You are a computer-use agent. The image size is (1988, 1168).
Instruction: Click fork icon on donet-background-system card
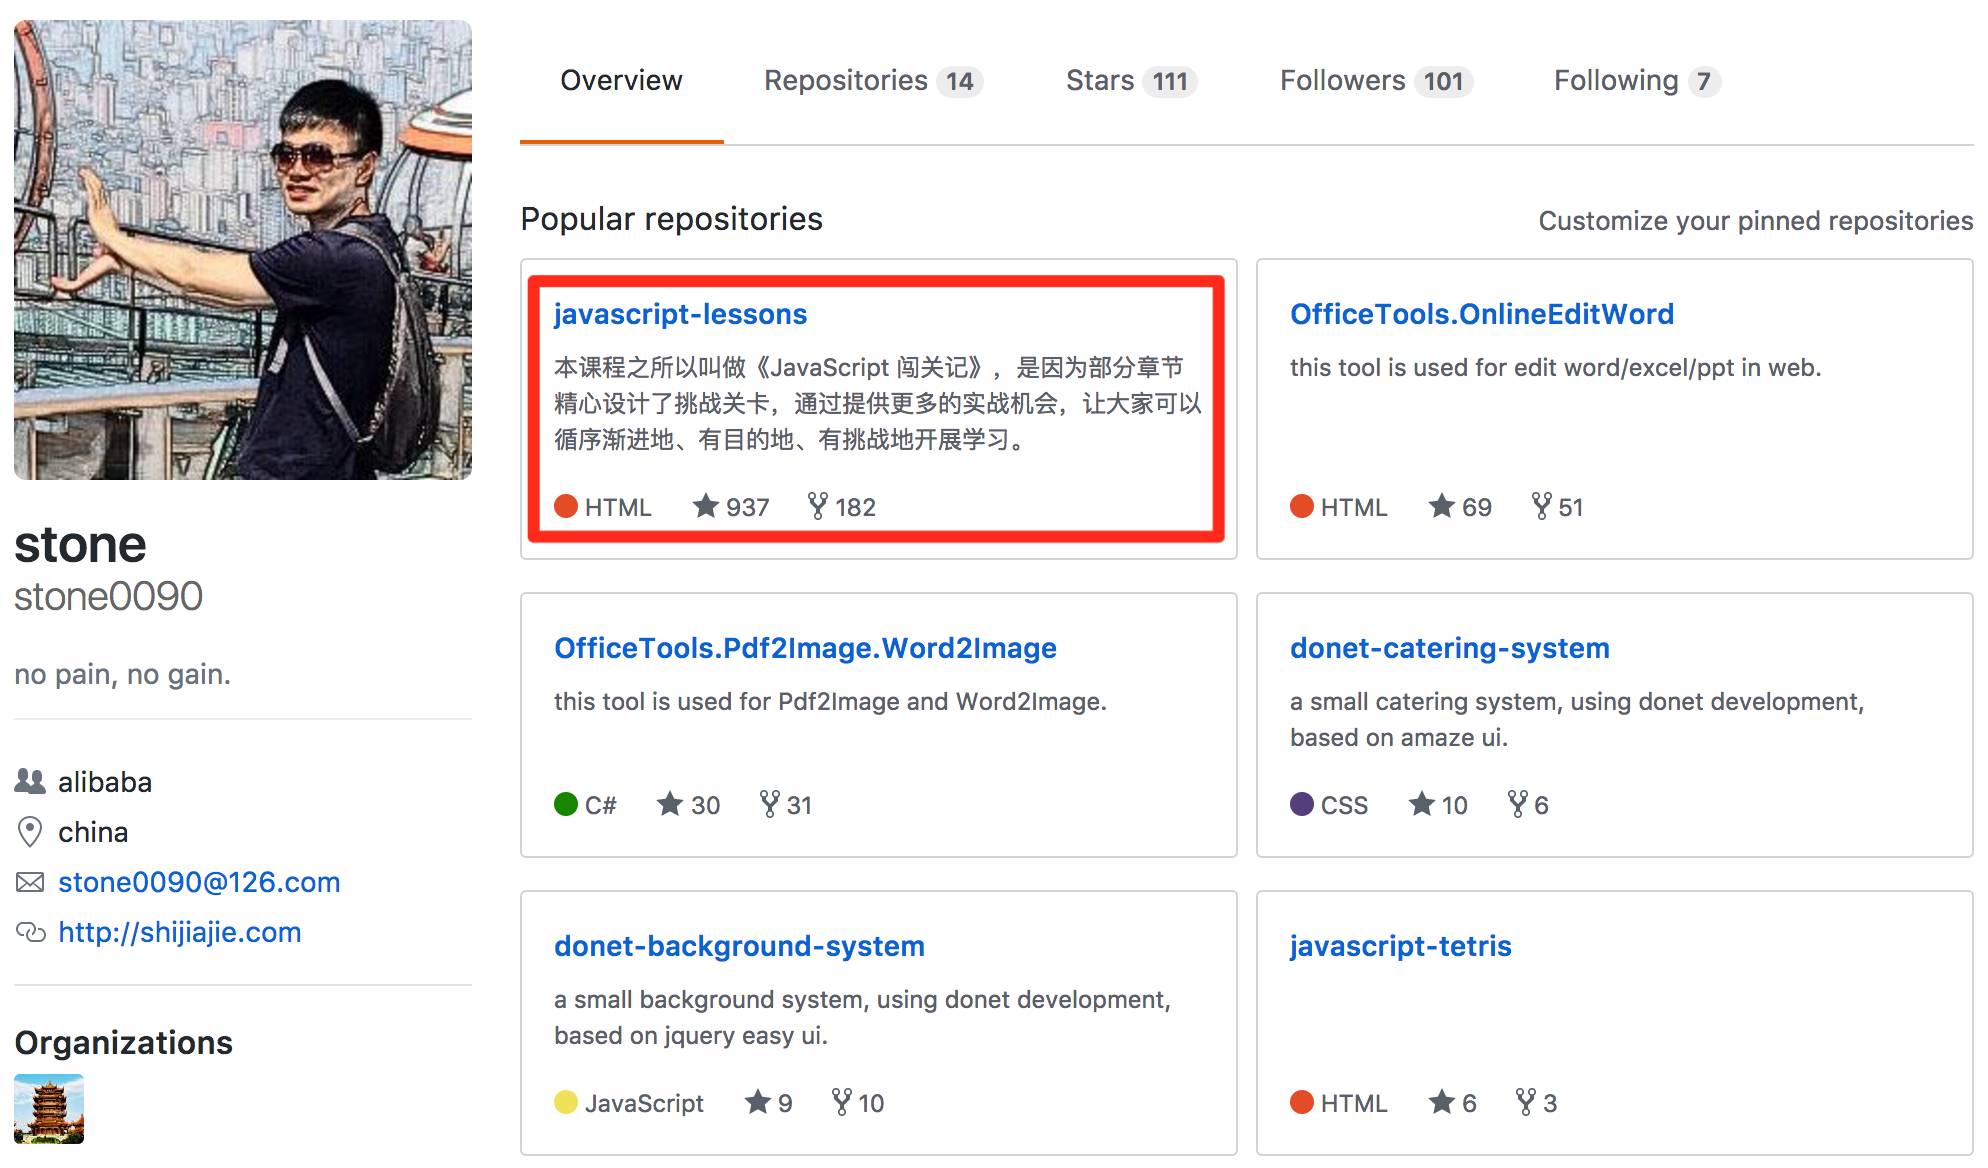click(842, 1102)
